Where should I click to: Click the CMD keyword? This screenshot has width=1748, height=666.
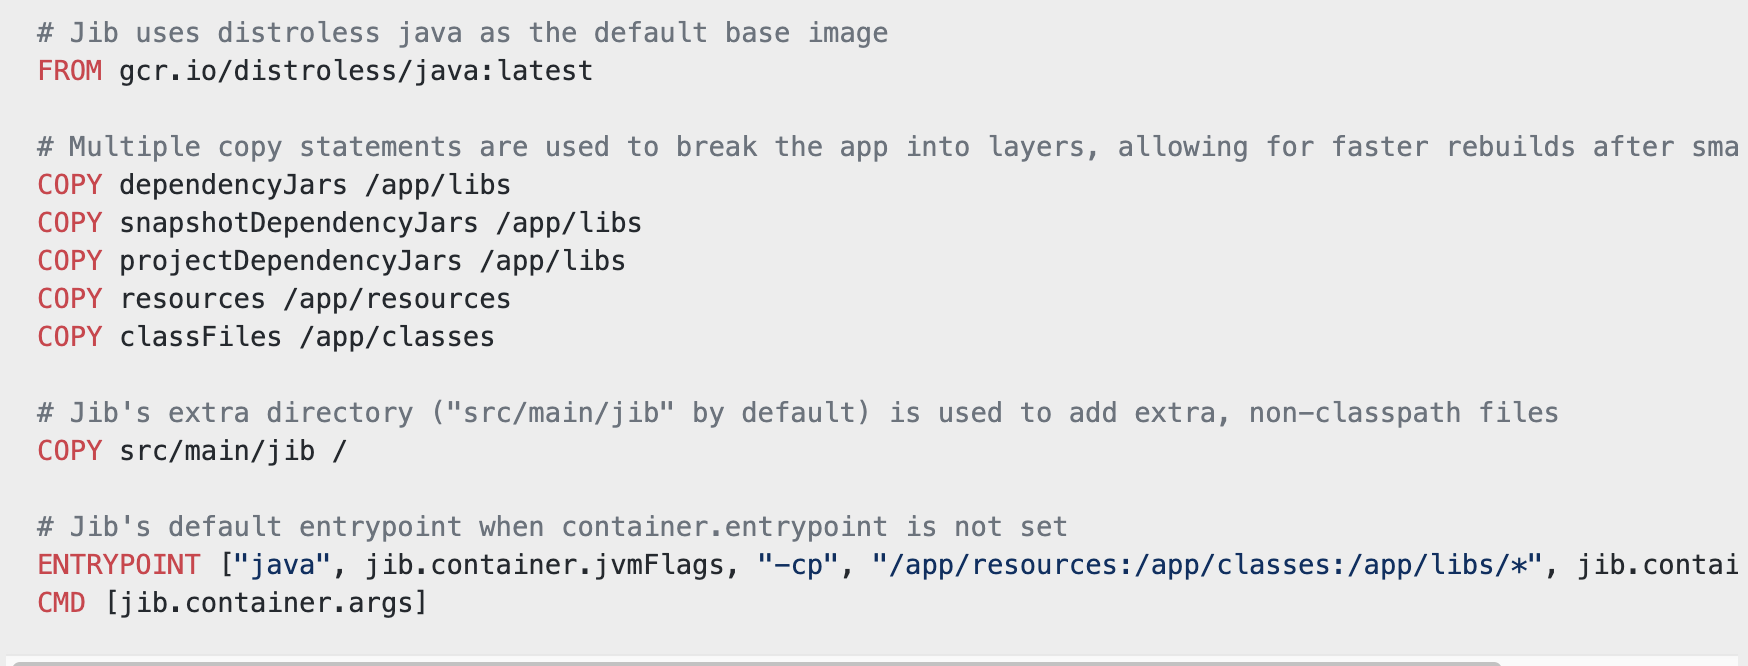[x=62, y=603]
